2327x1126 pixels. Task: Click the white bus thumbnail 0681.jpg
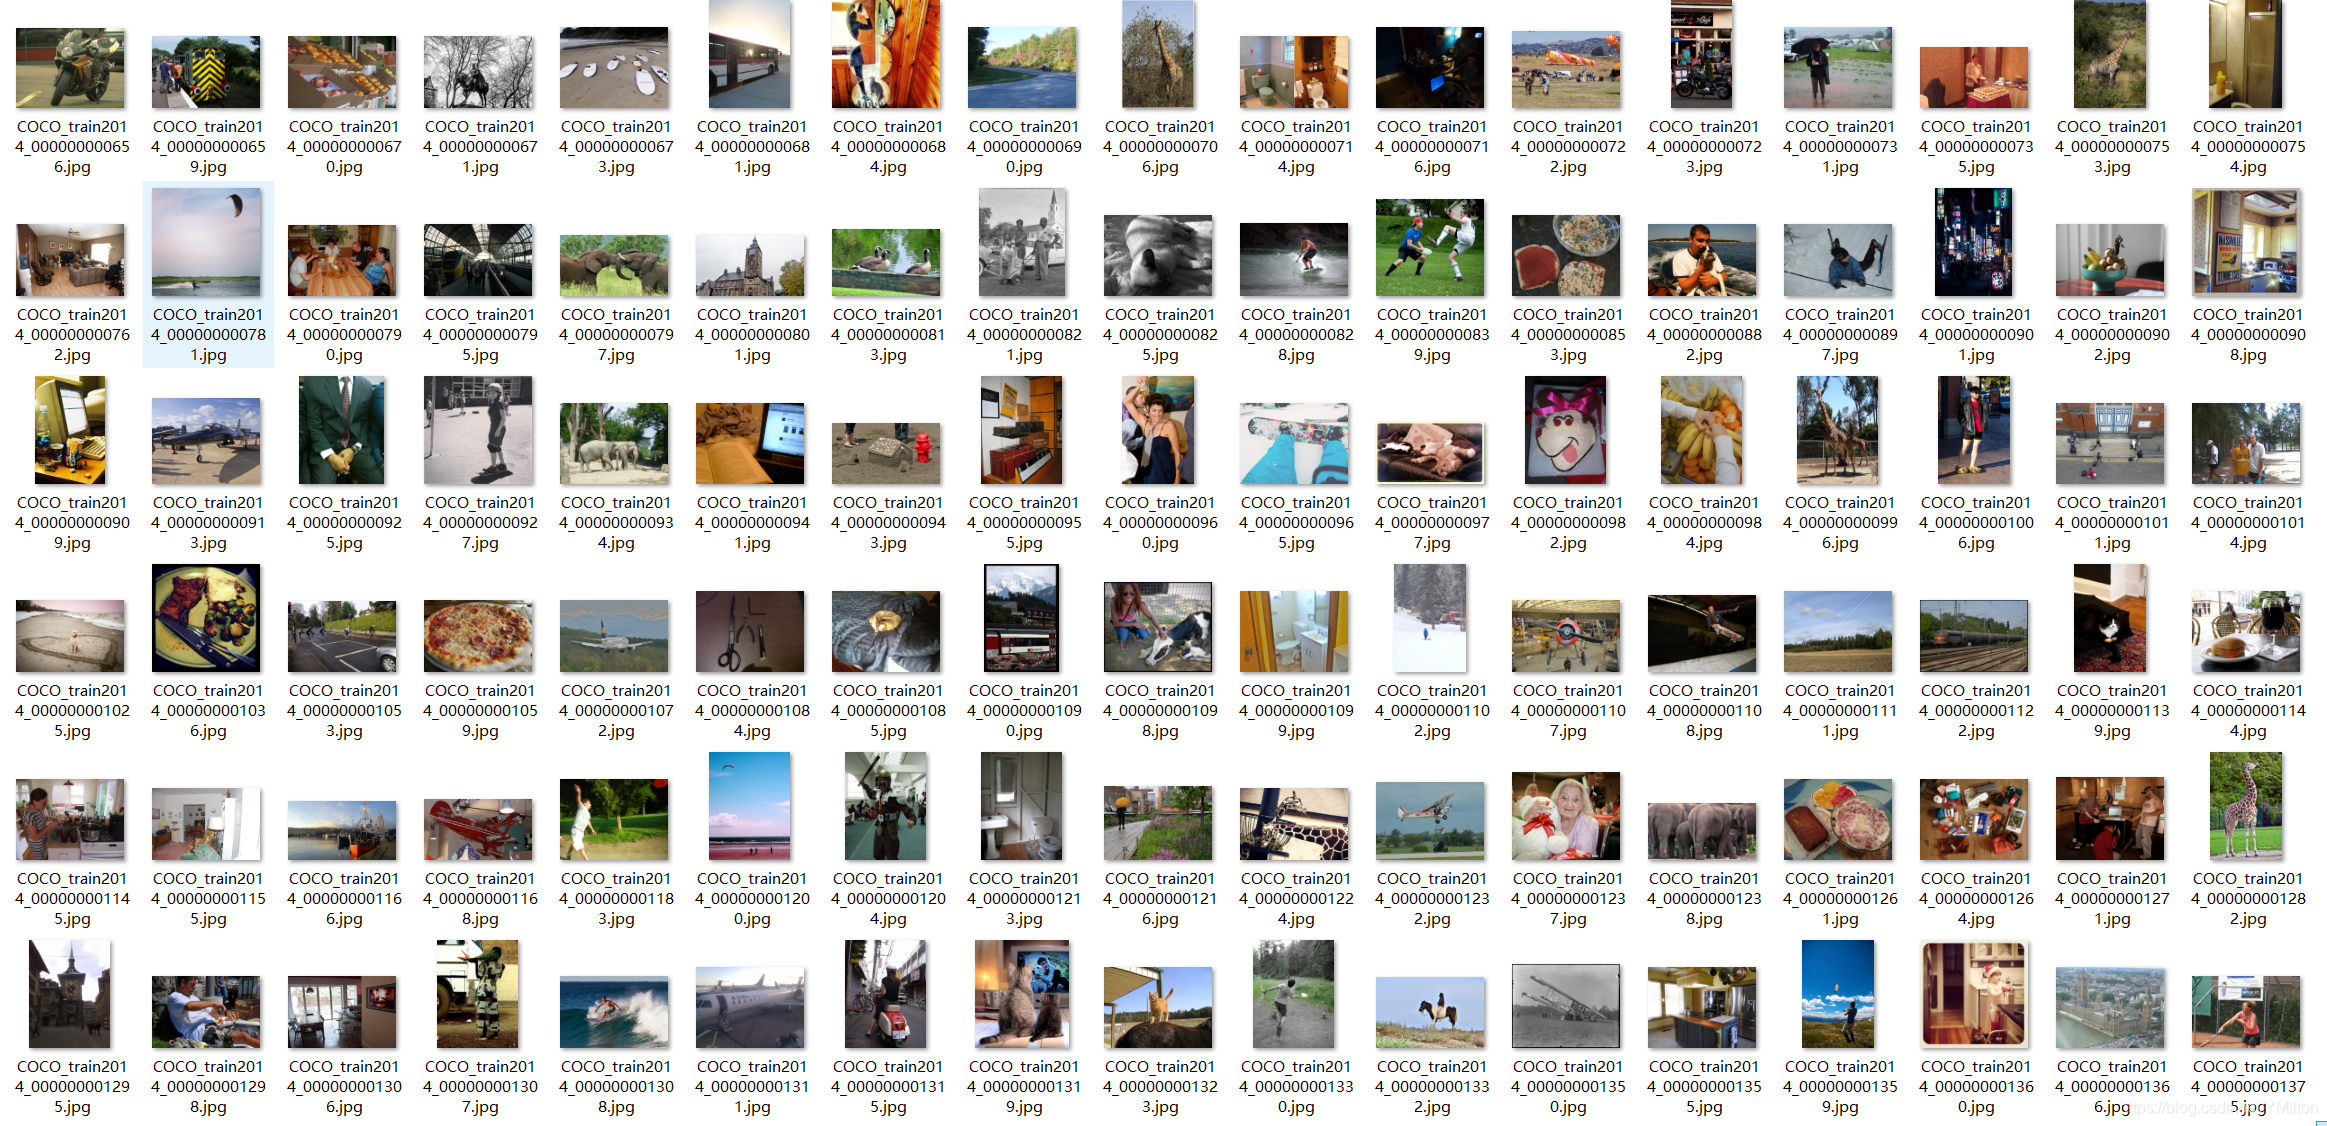tap(750, 54)
